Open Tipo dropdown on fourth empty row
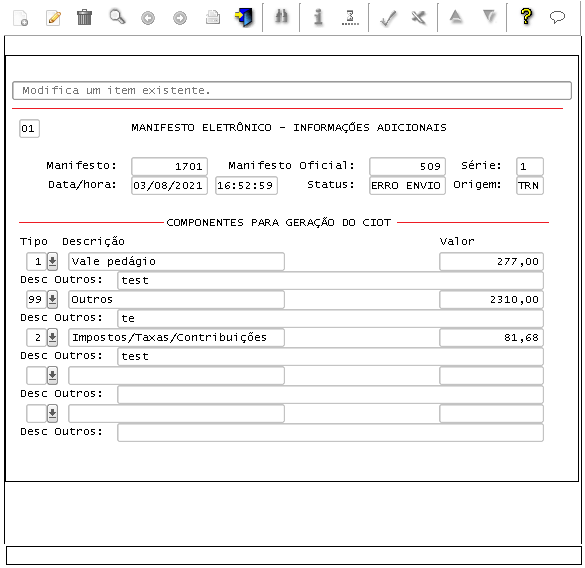The width and height of the screenshot is (585, 568). pos(53,375)
